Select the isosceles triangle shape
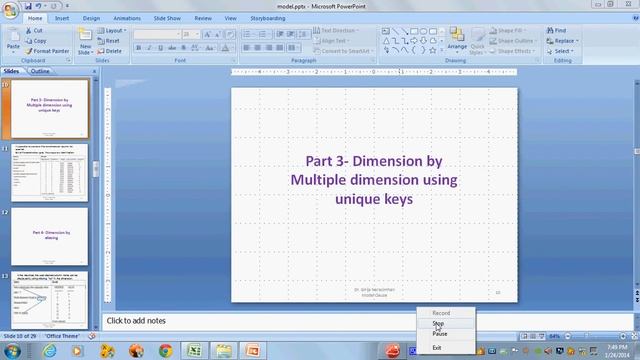The height and width of the screenshot is (360, 640). (386, 41)
